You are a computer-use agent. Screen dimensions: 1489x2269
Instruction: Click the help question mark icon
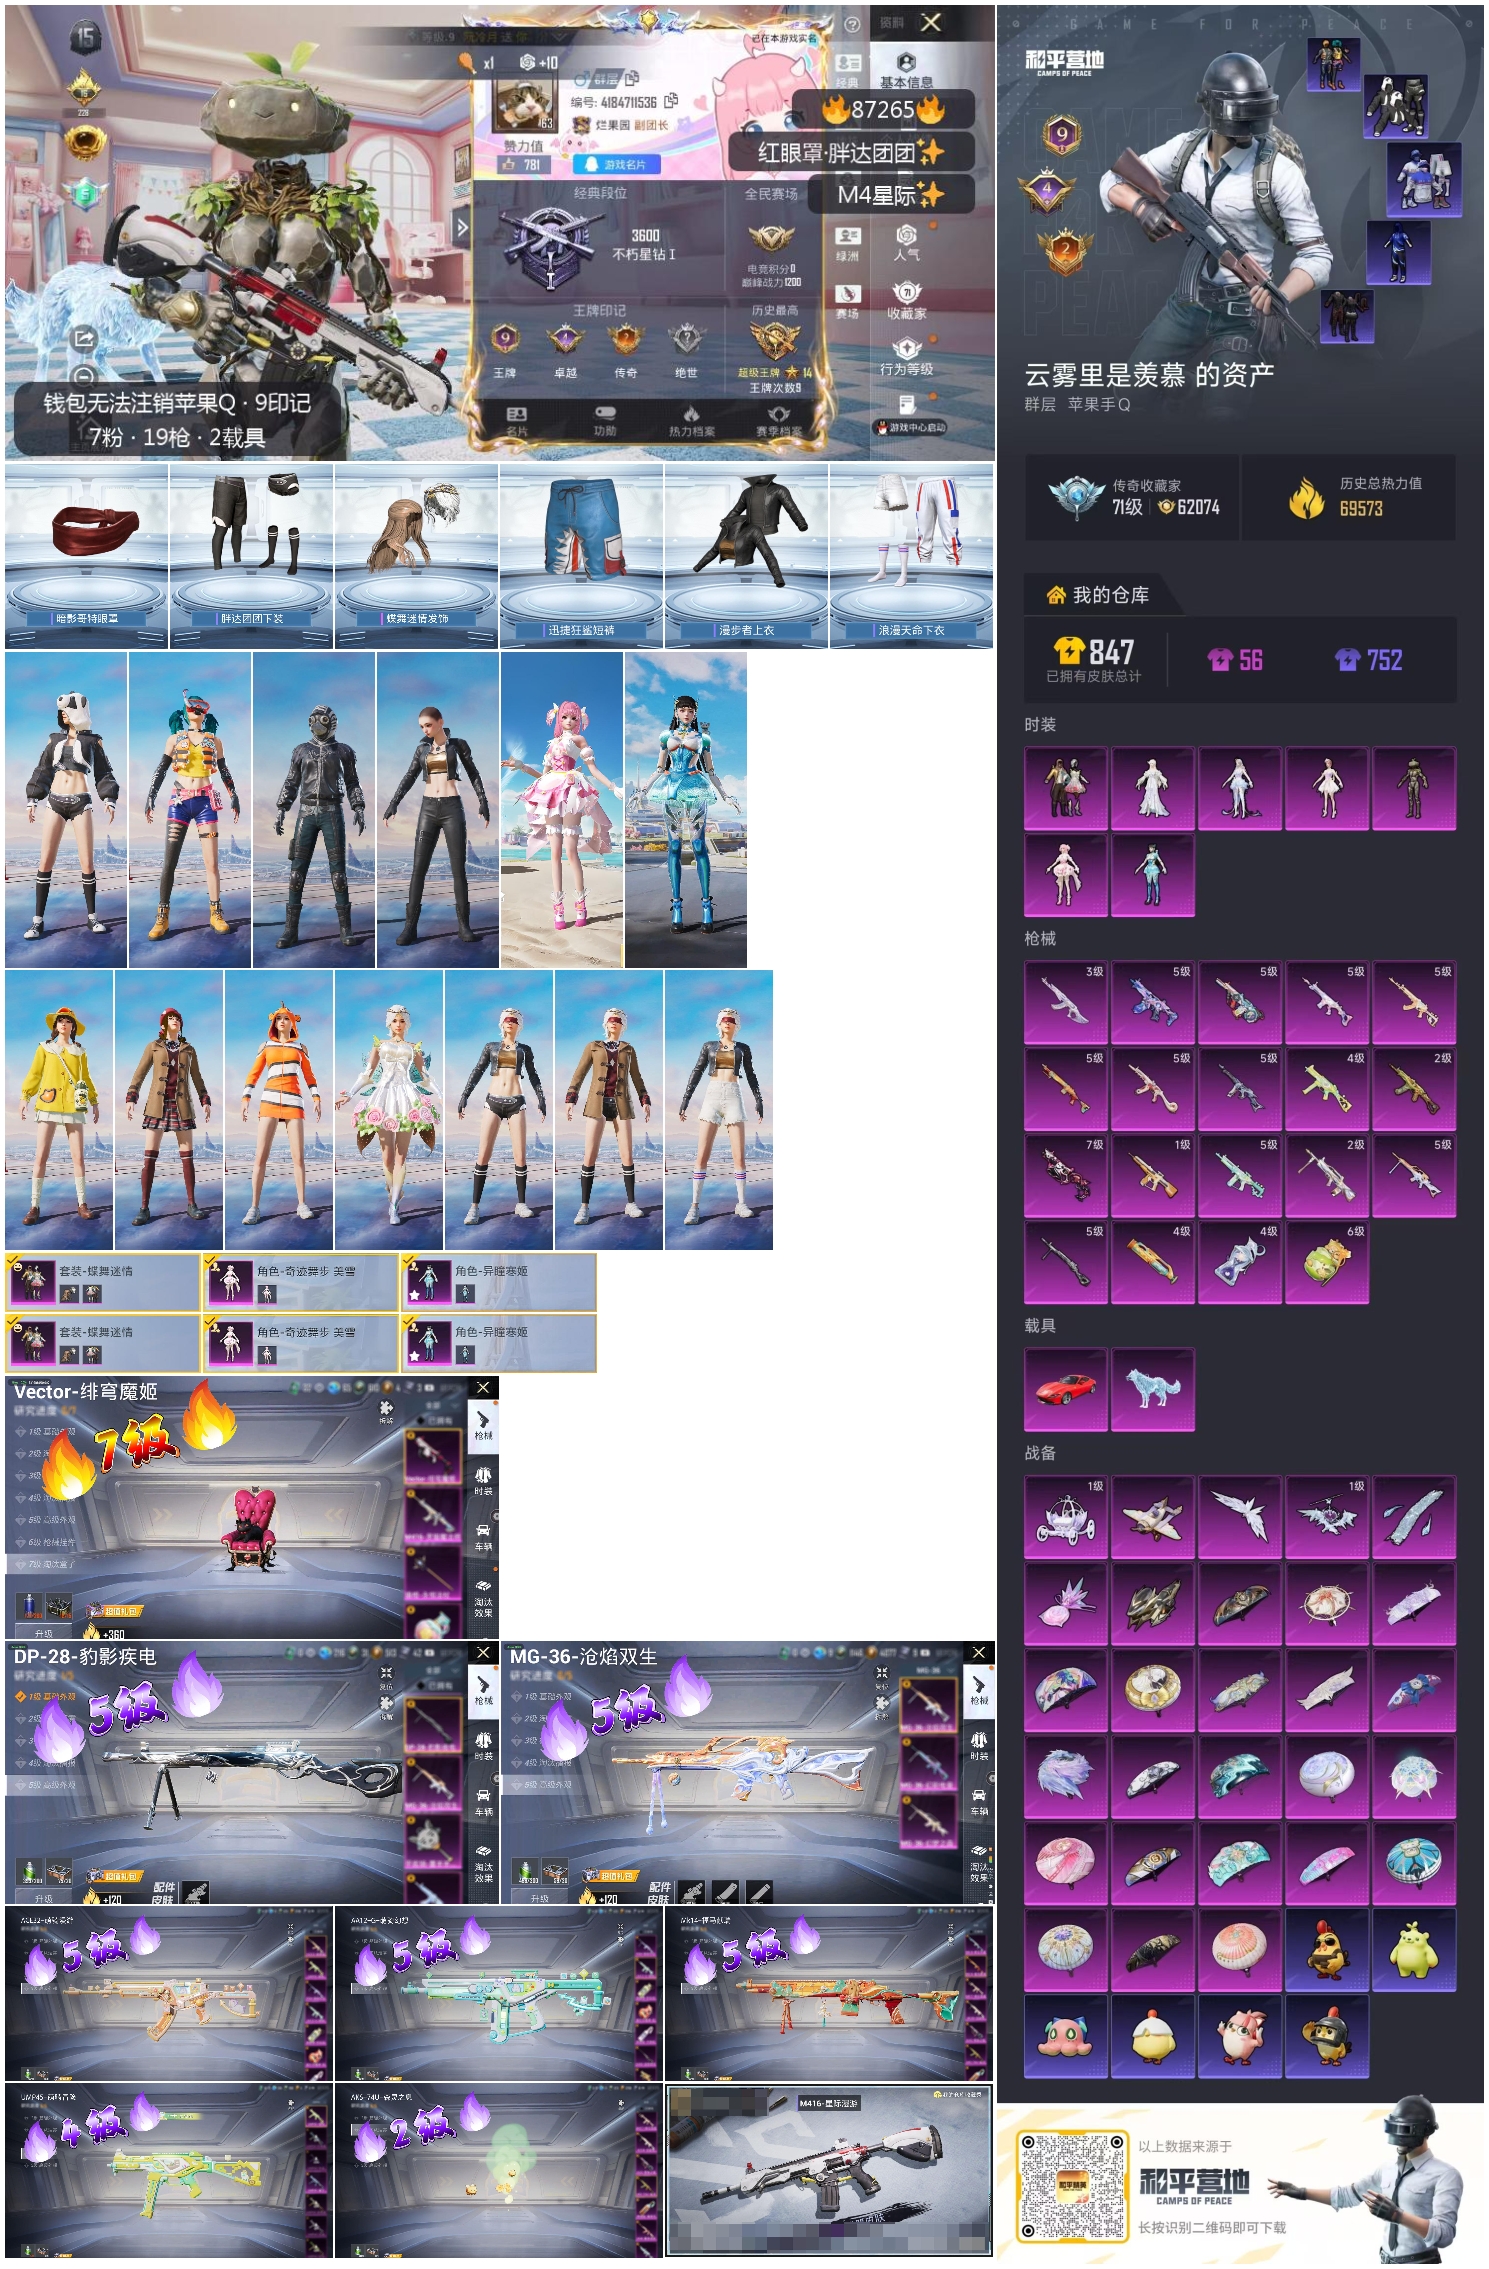(x=852, y=25)
